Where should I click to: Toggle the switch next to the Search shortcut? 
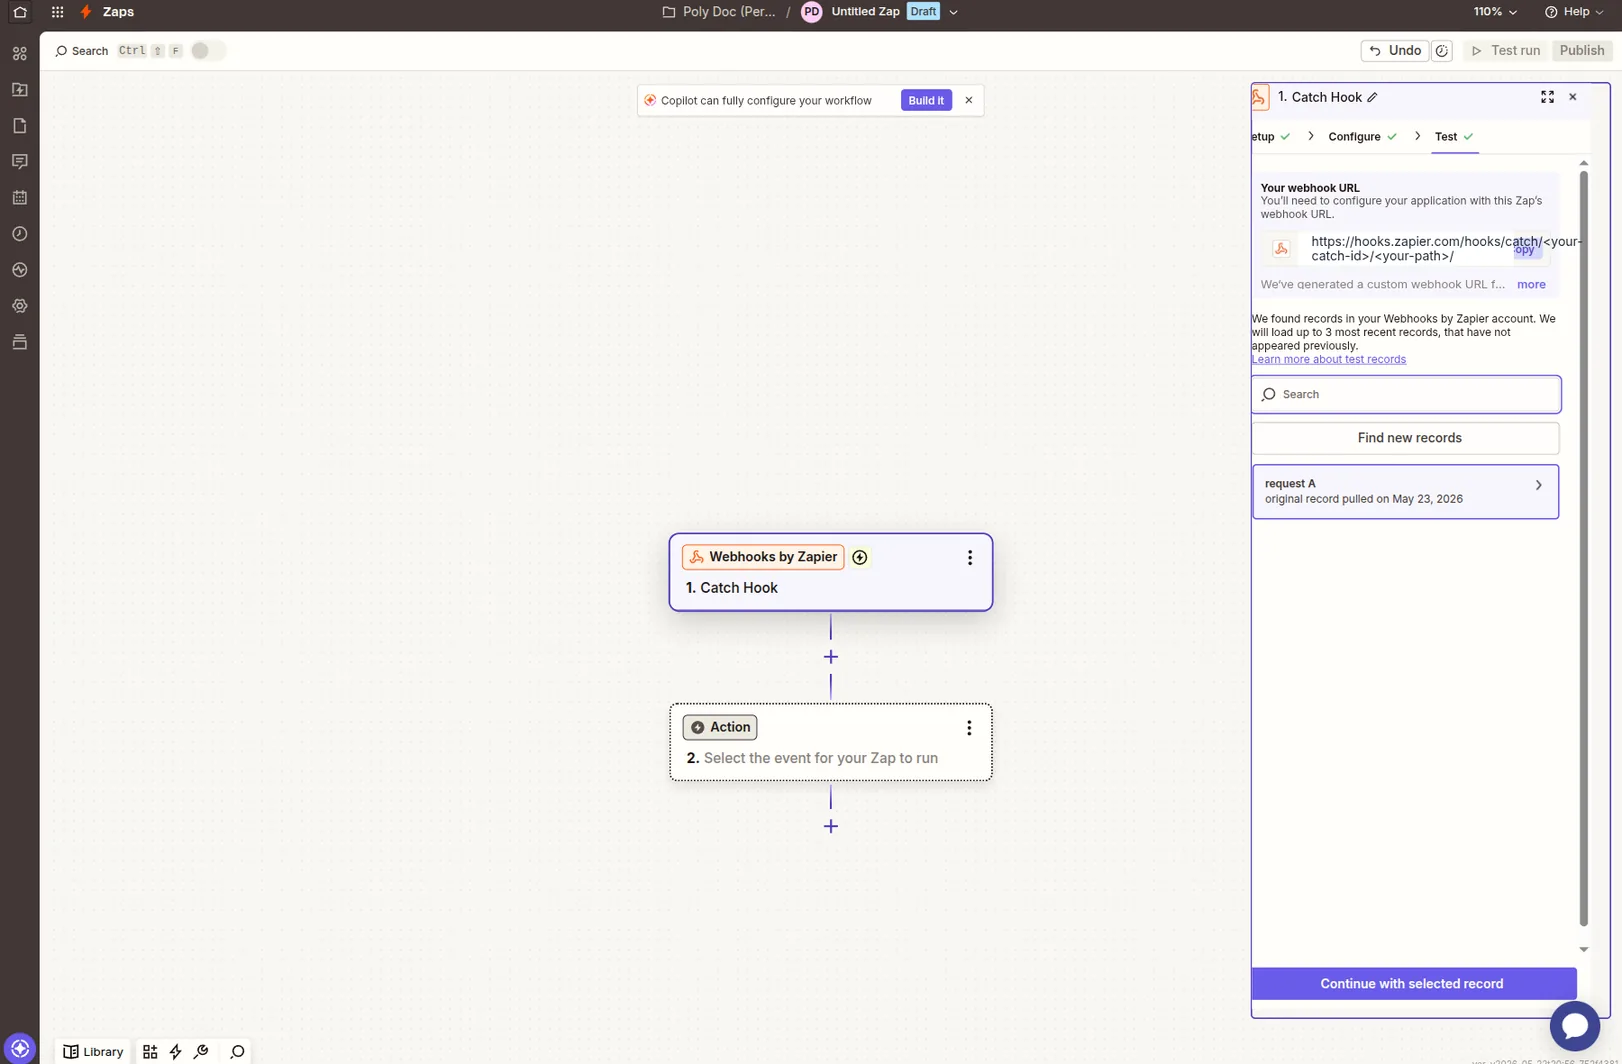[207, 51]
